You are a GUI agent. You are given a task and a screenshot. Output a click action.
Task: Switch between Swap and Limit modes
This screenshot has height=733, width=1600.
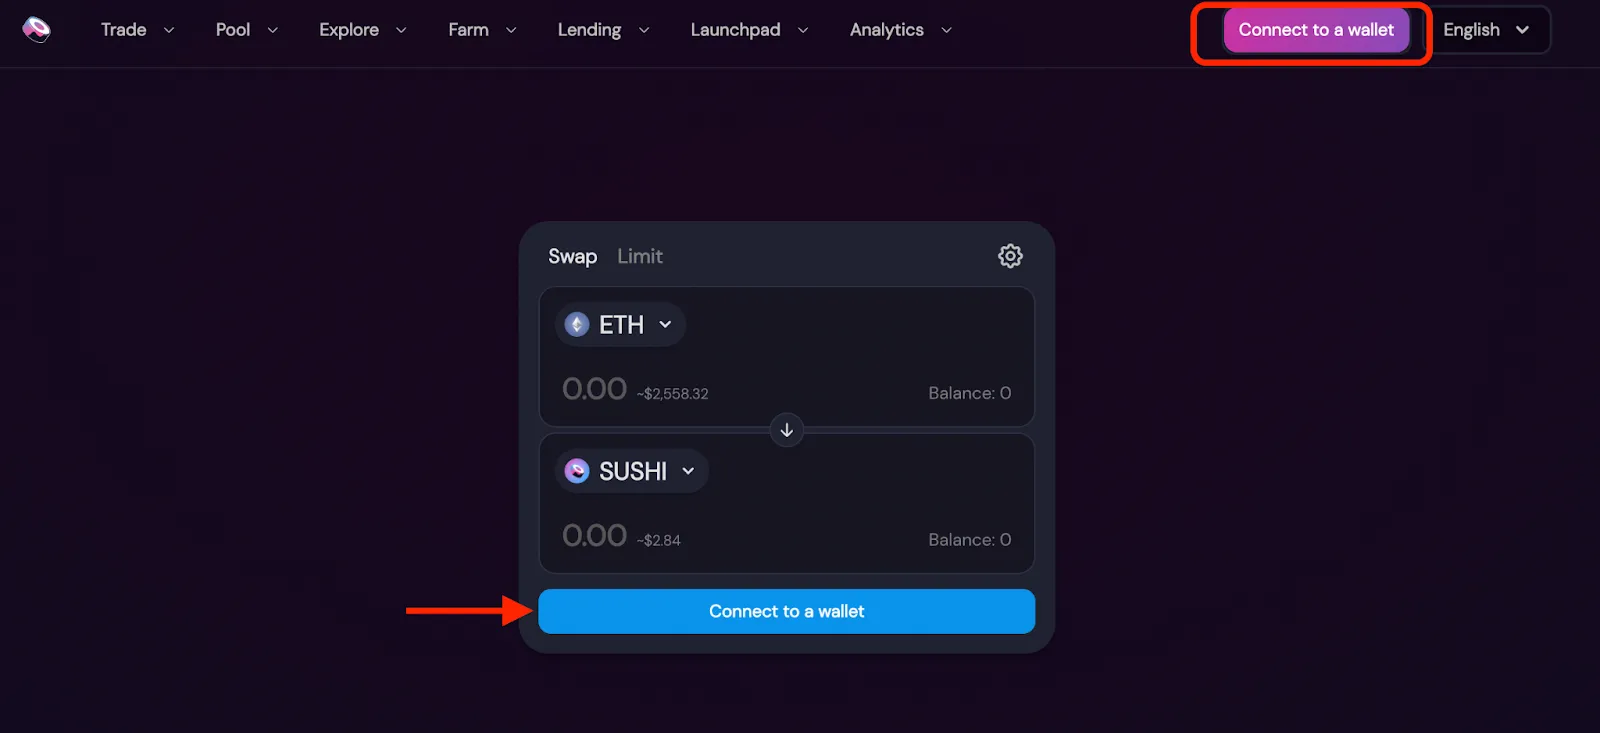click(x=640, y=256)
